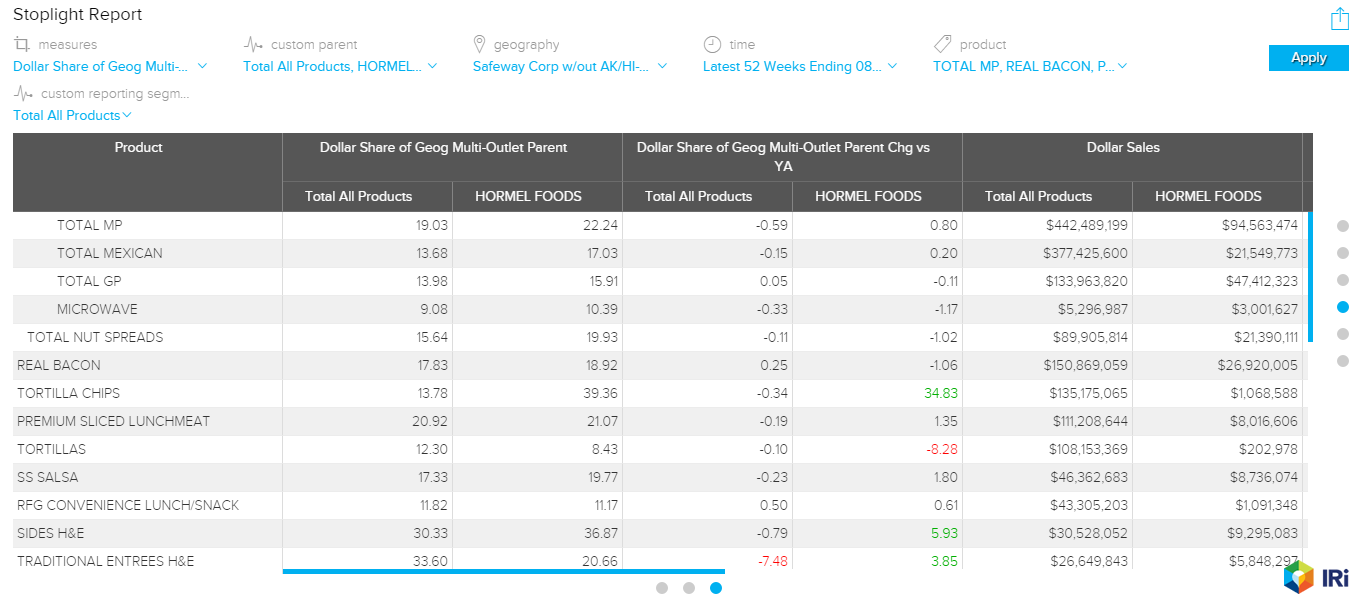Click the blue horizontal scrollbar

pyautogui.click(x=452, y=572)
